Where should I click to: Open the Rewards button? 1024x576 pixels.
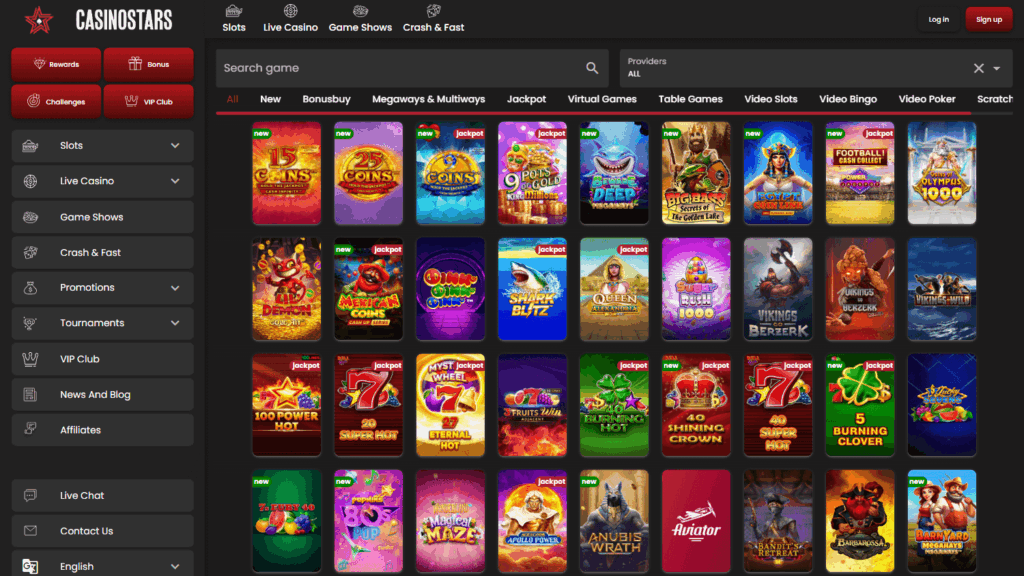(x=56, y=64)
